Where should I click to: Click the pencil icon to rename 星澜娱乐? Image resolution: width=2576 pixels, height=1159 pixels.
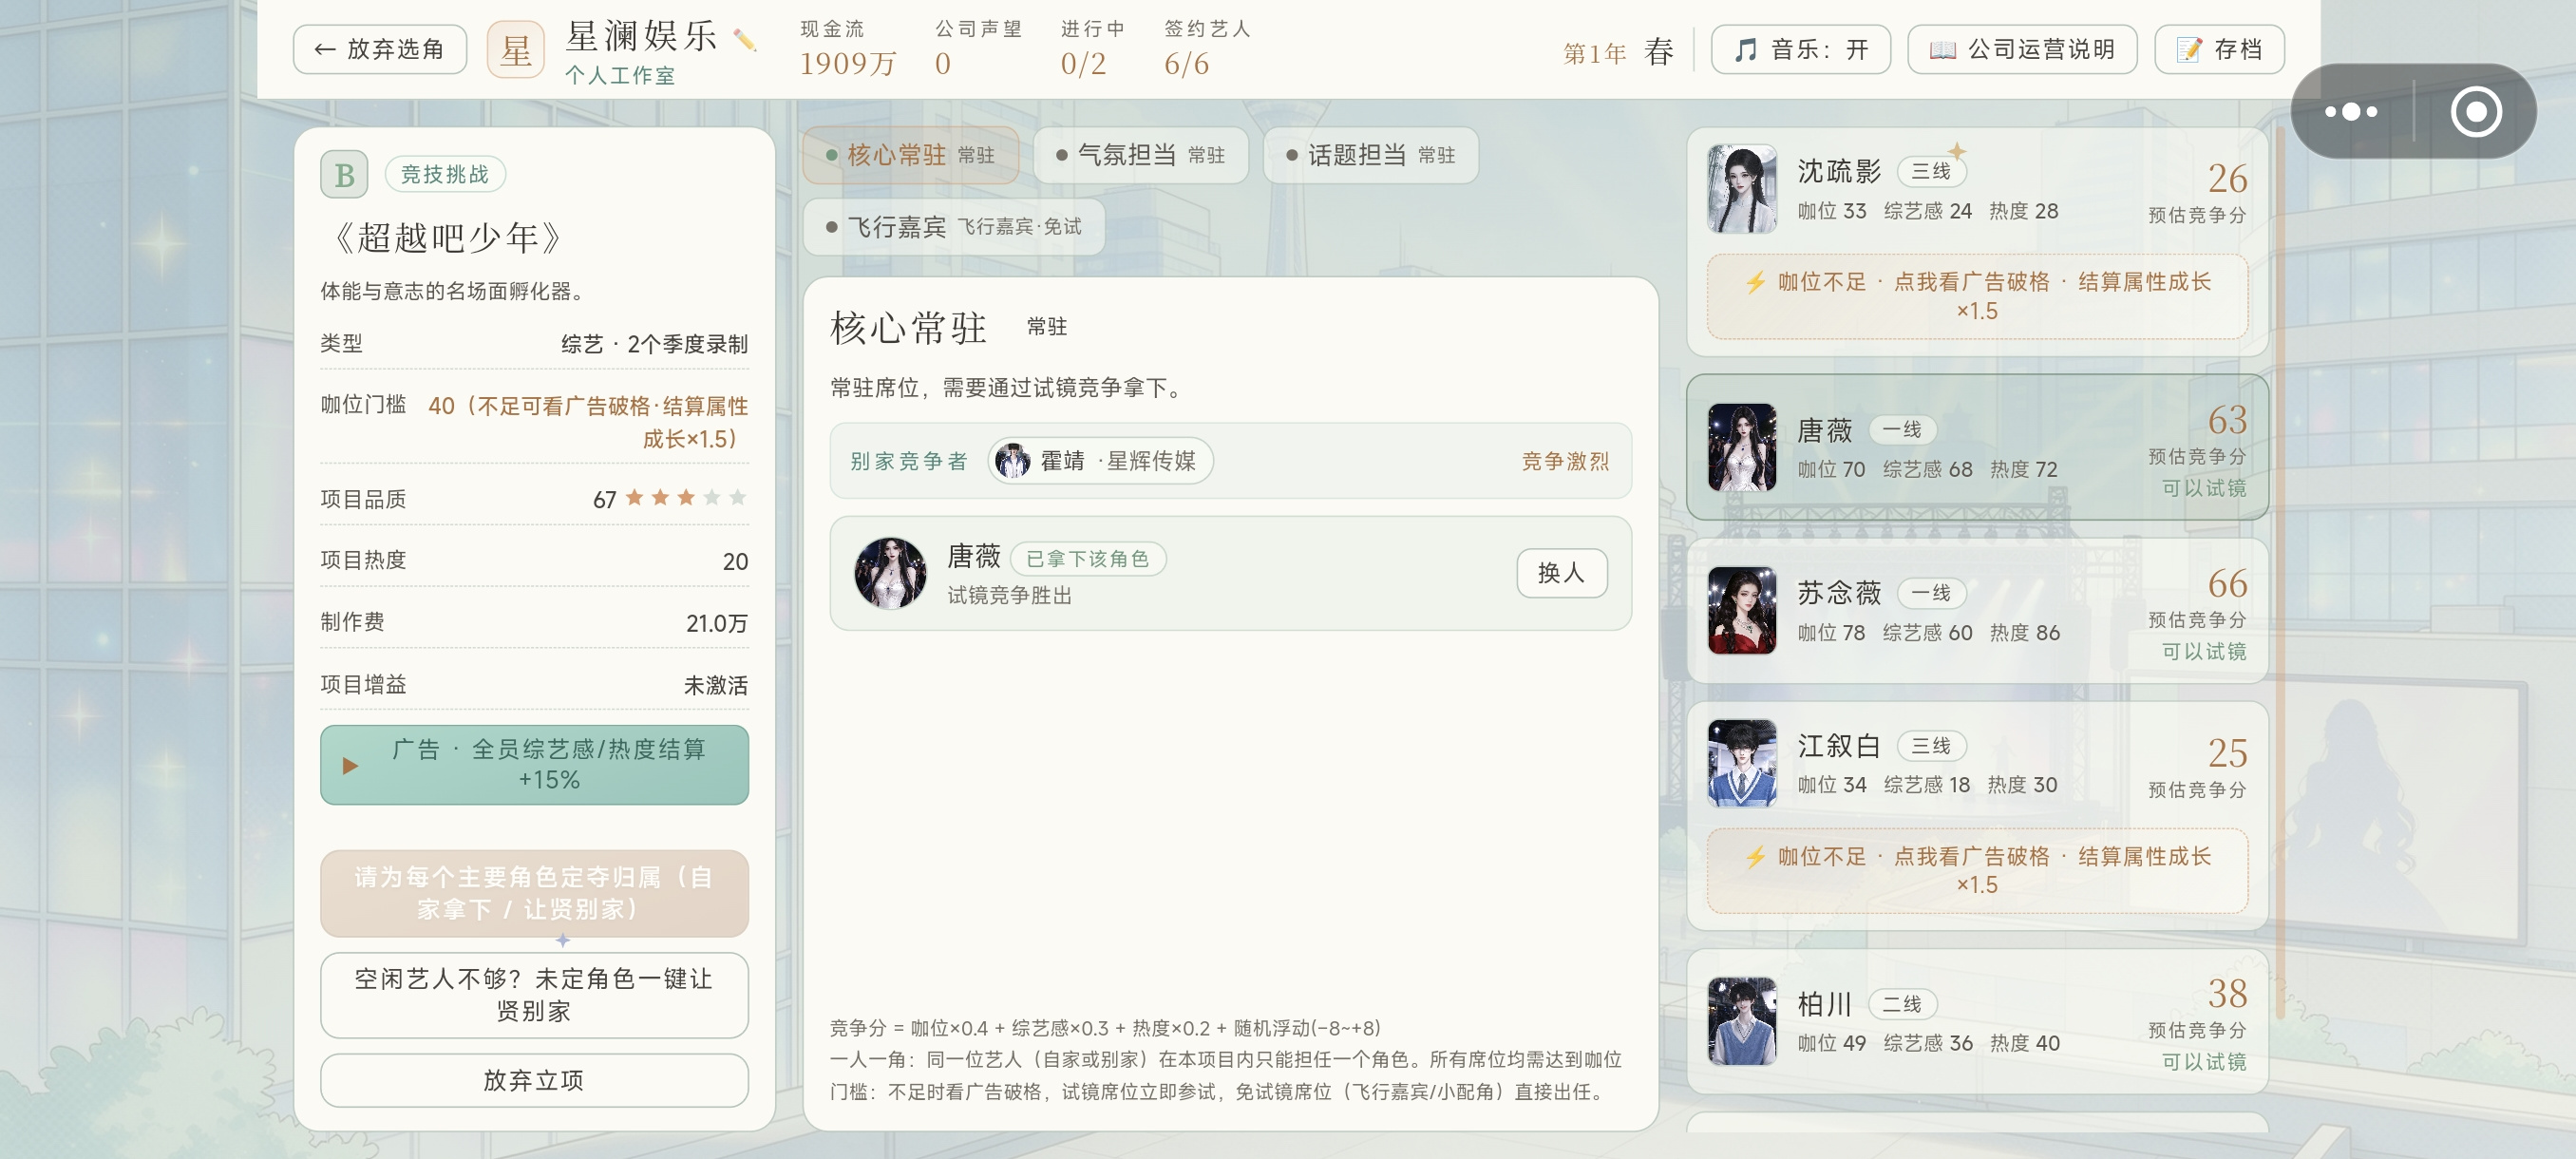(744, 40)
